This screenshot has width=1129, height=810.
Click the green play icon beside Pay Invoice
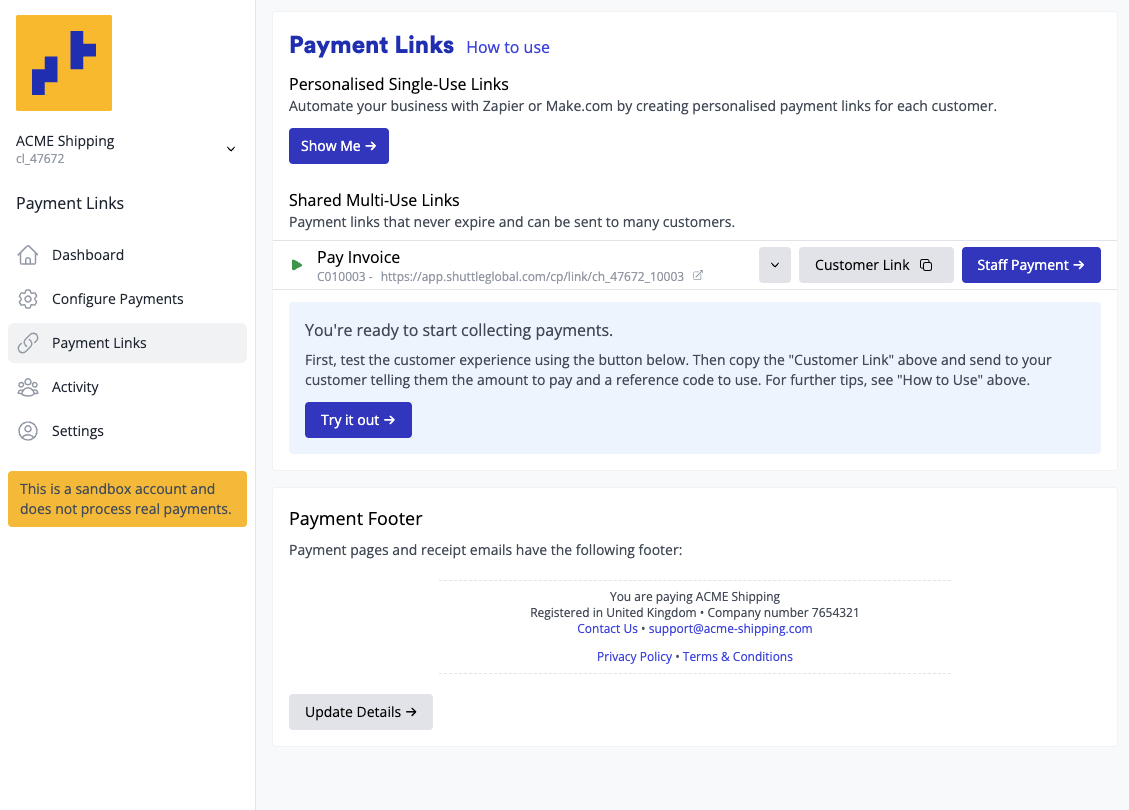pos(297,265)
